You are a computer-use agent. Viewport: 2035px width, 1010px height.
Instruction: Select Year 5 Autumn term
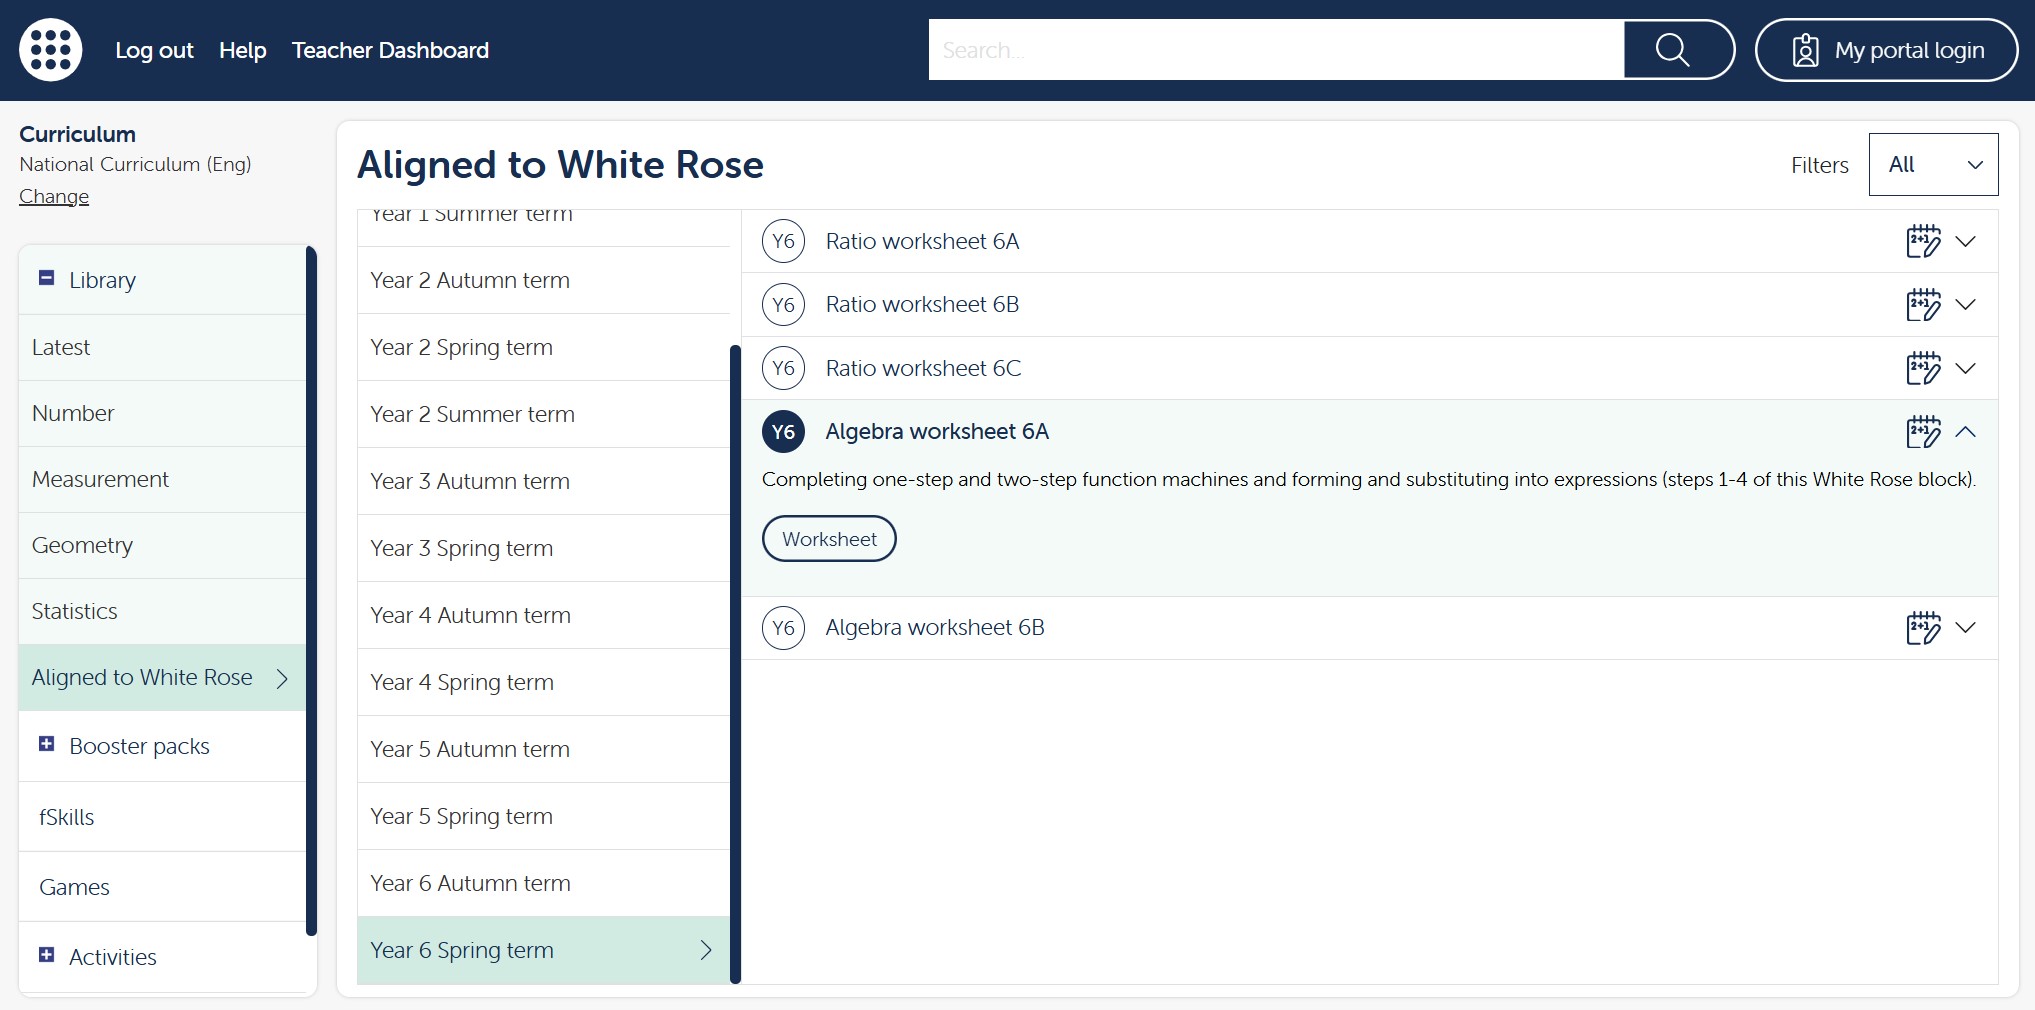[544, 749]
